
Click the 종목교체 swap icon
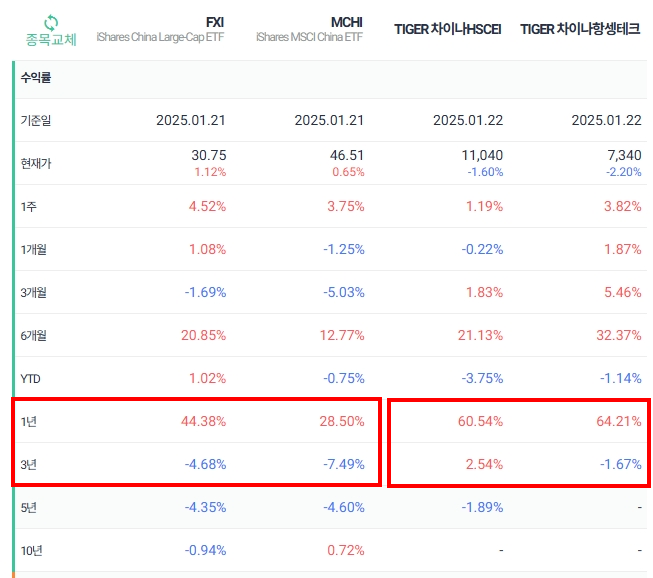pos(51,22)
